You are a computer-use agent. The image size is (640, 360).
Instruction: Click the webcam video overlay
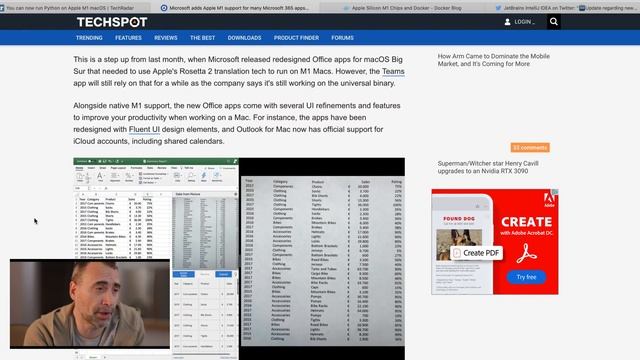pos(90,304)
